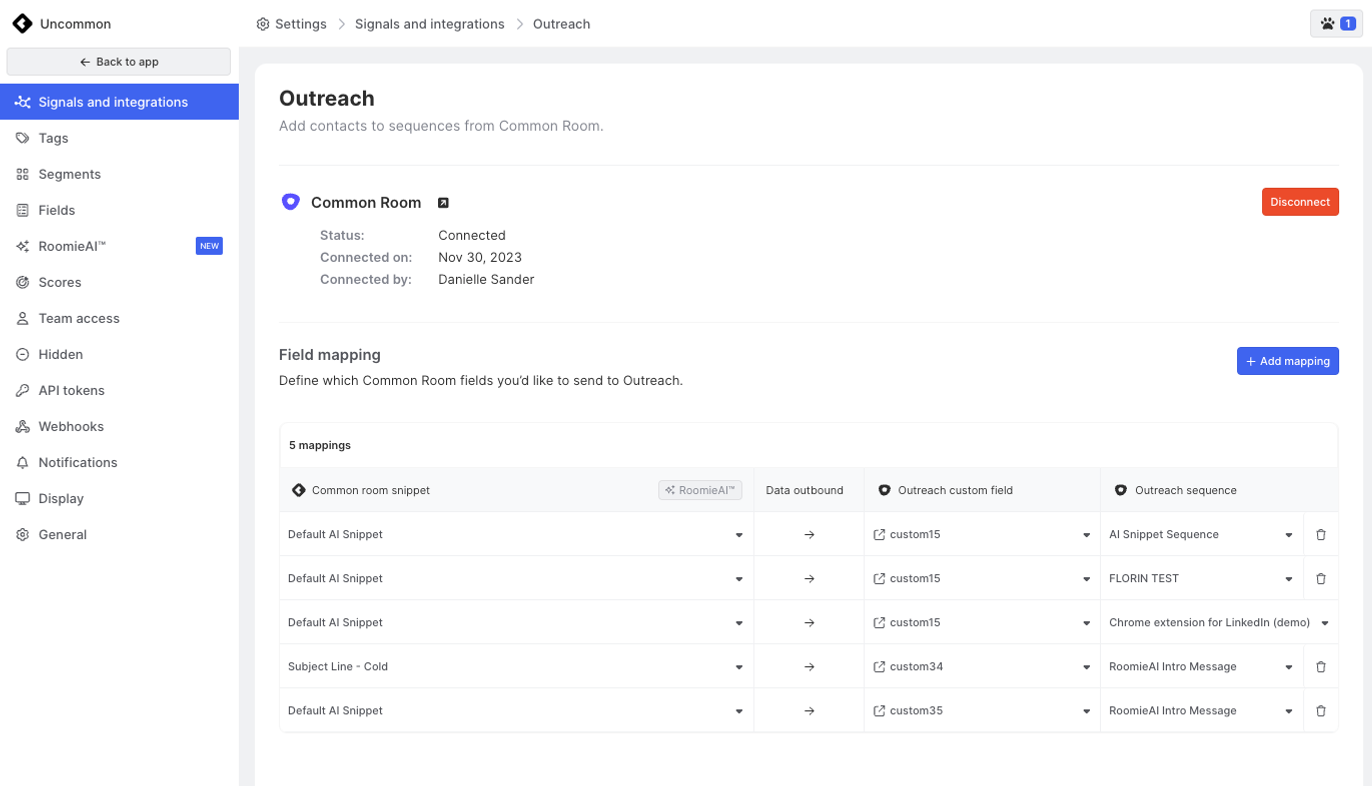The width and height of the screenshot is (1372, 786).
Task: Click the Tags icon in sidebar
Action: click(22, 138)
